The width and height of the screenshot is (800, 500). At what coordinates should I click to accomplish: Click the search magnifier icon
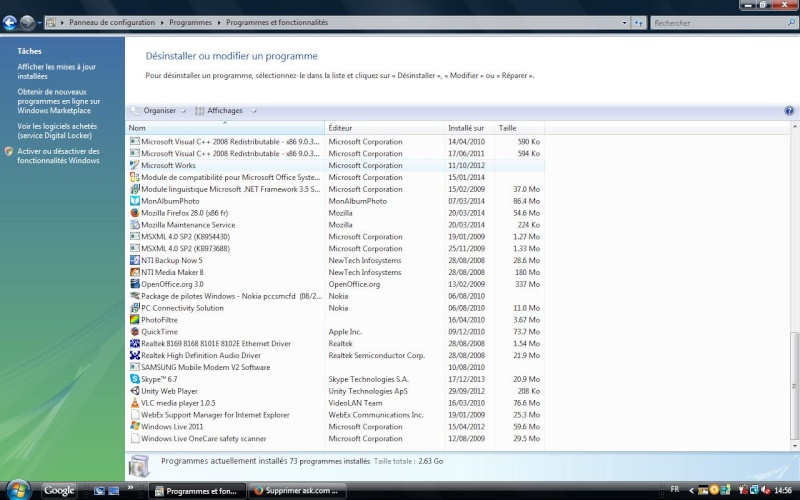pos(791,22)
